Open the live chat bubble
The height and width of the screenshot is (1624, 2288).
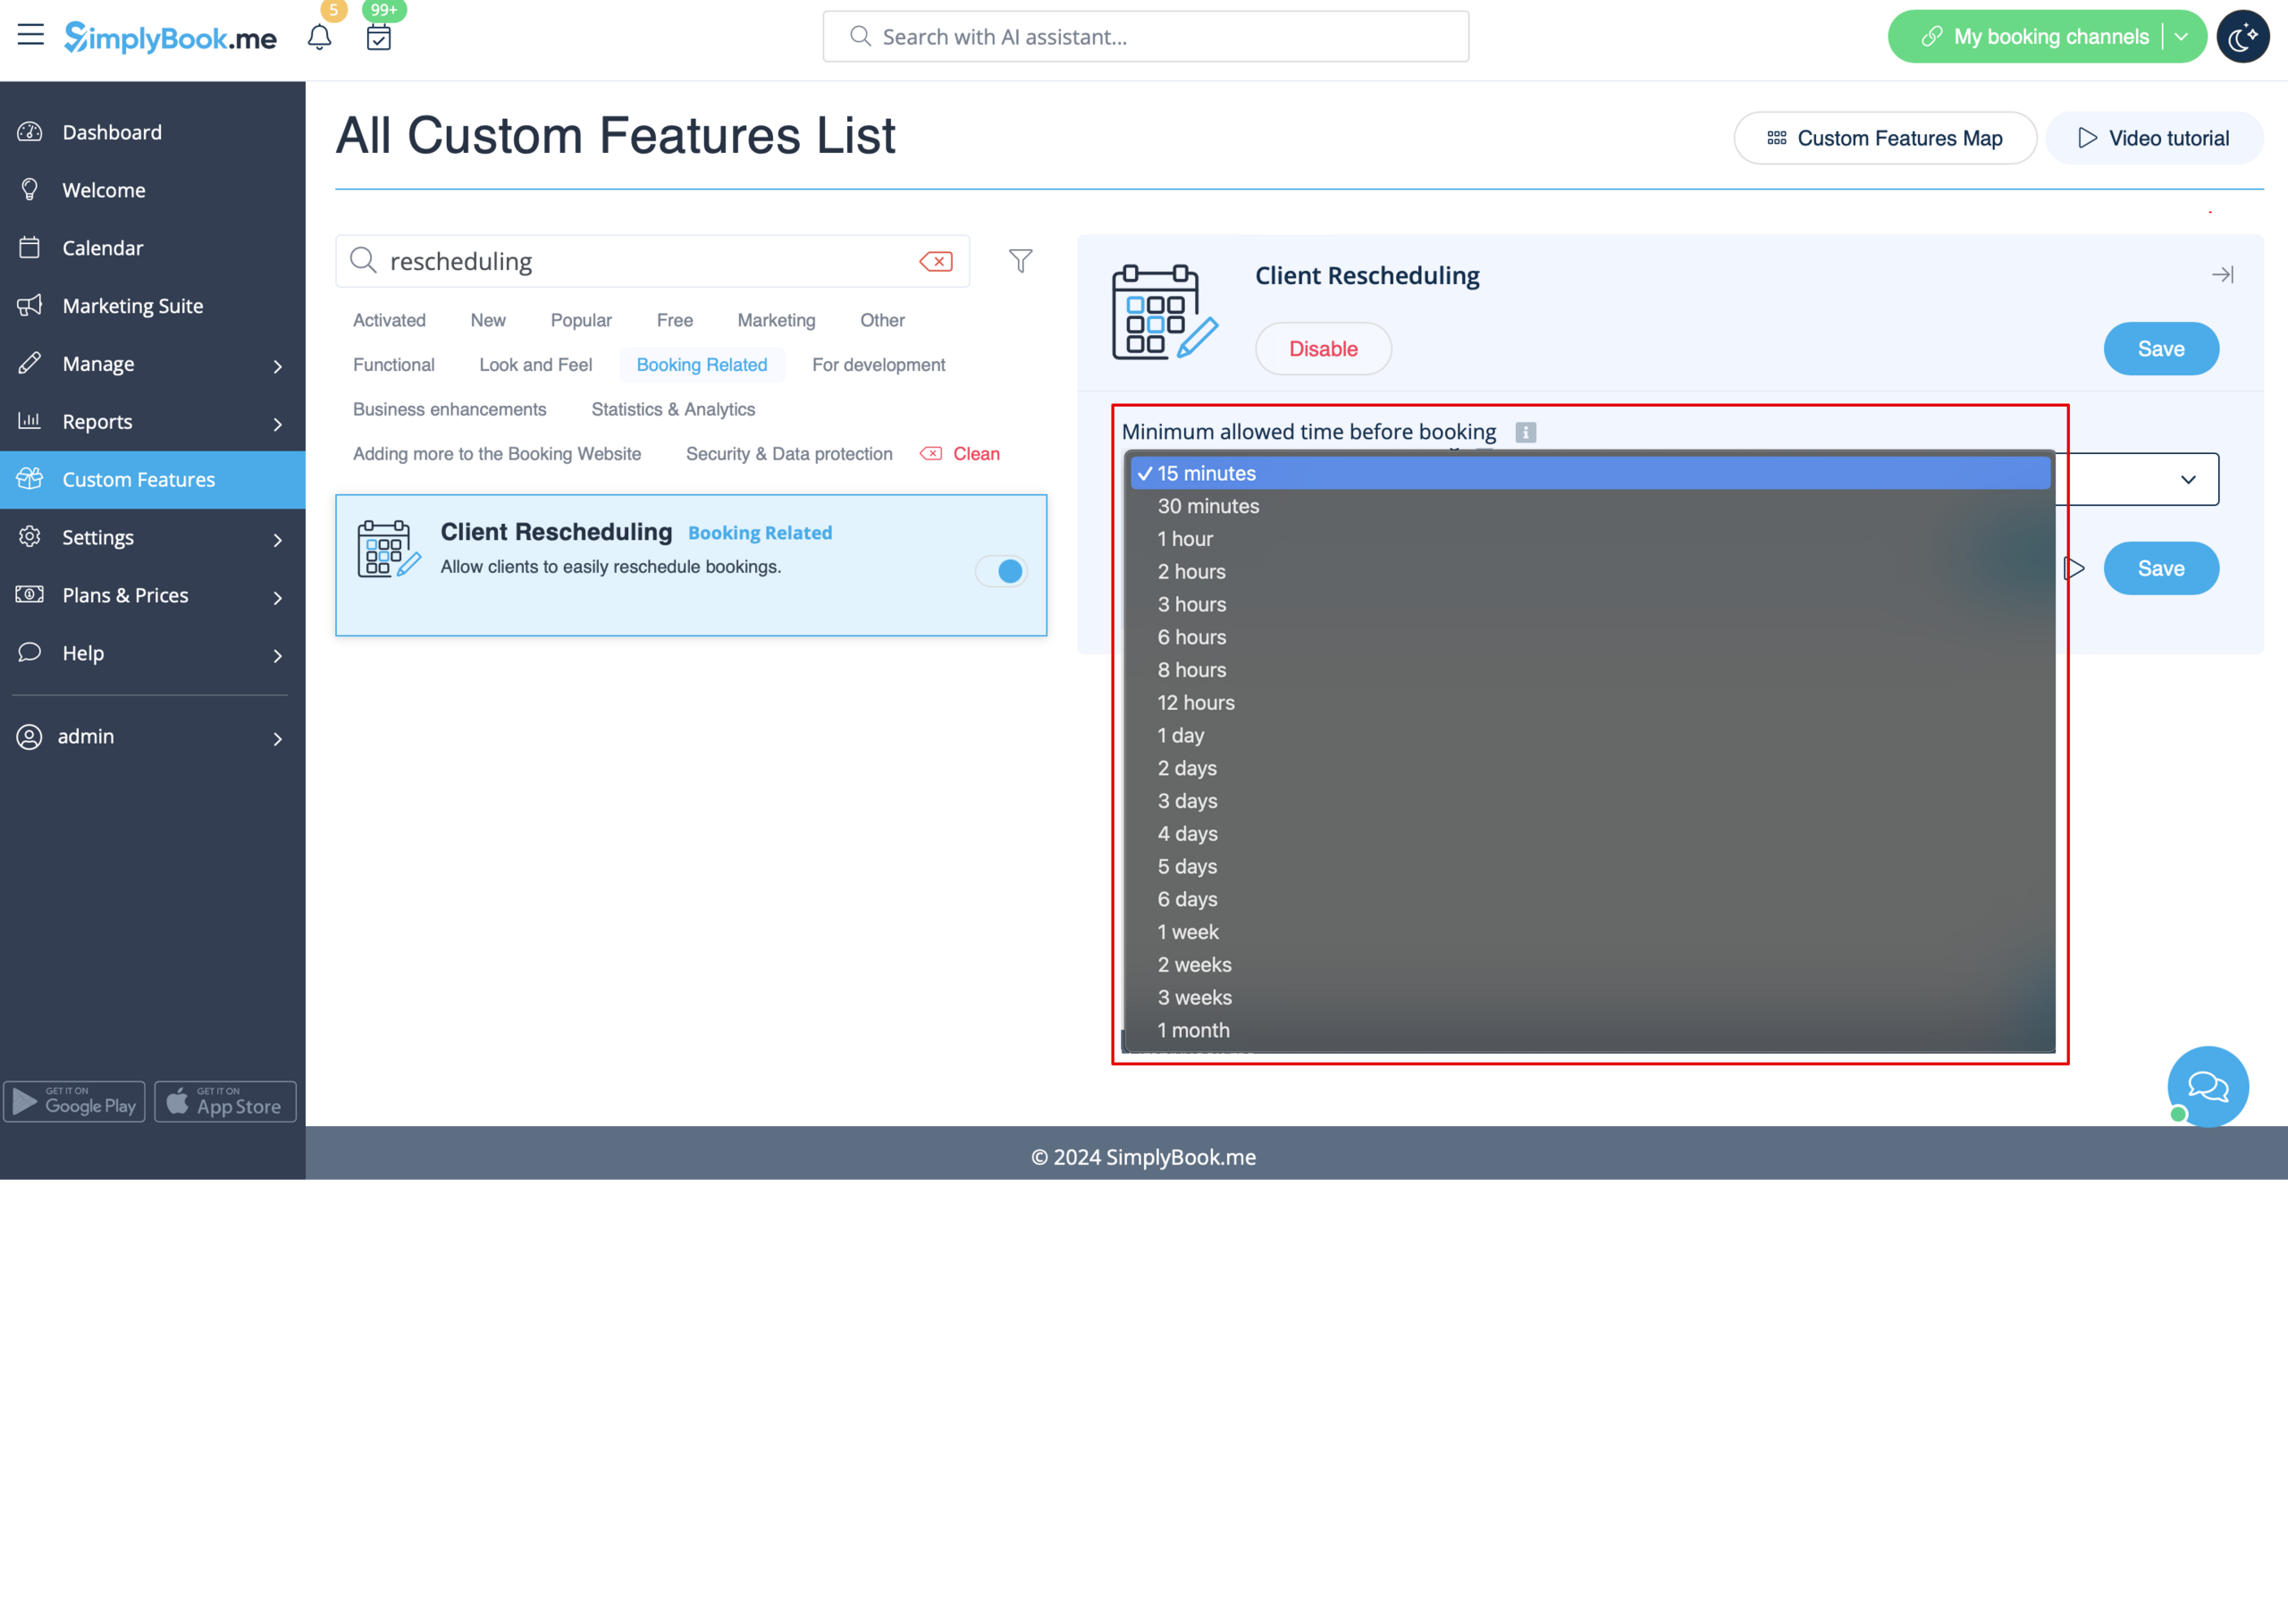[2207, 1085]
